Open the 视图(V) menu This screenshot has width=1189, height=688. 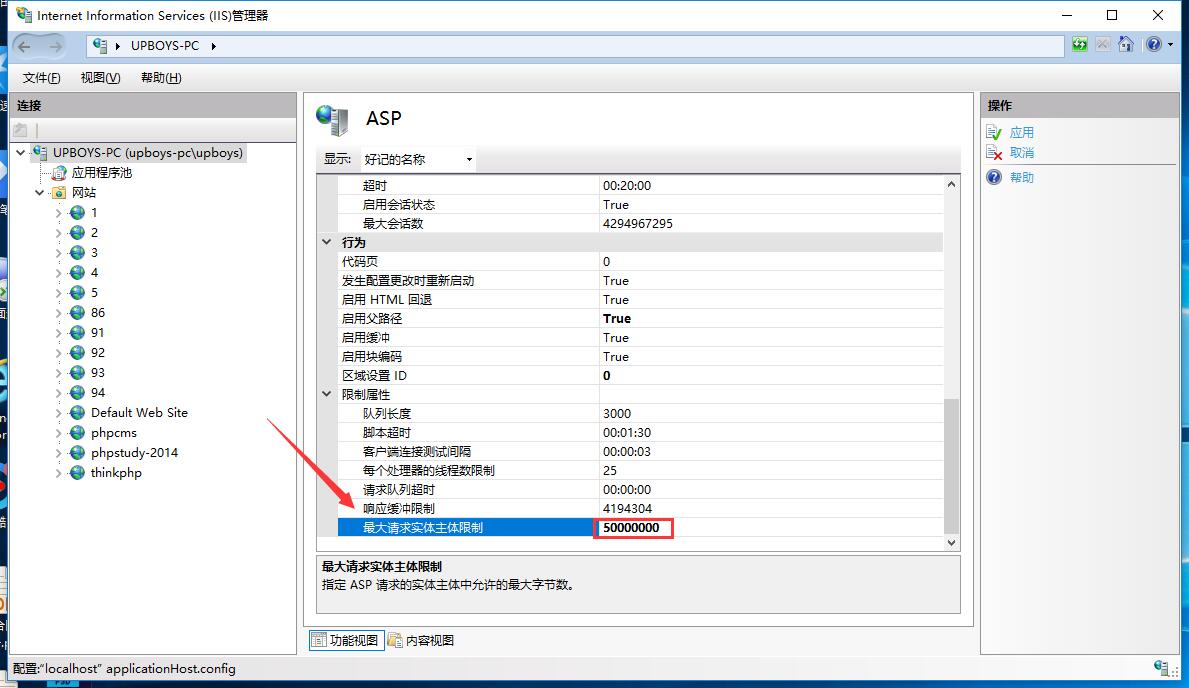100,77
